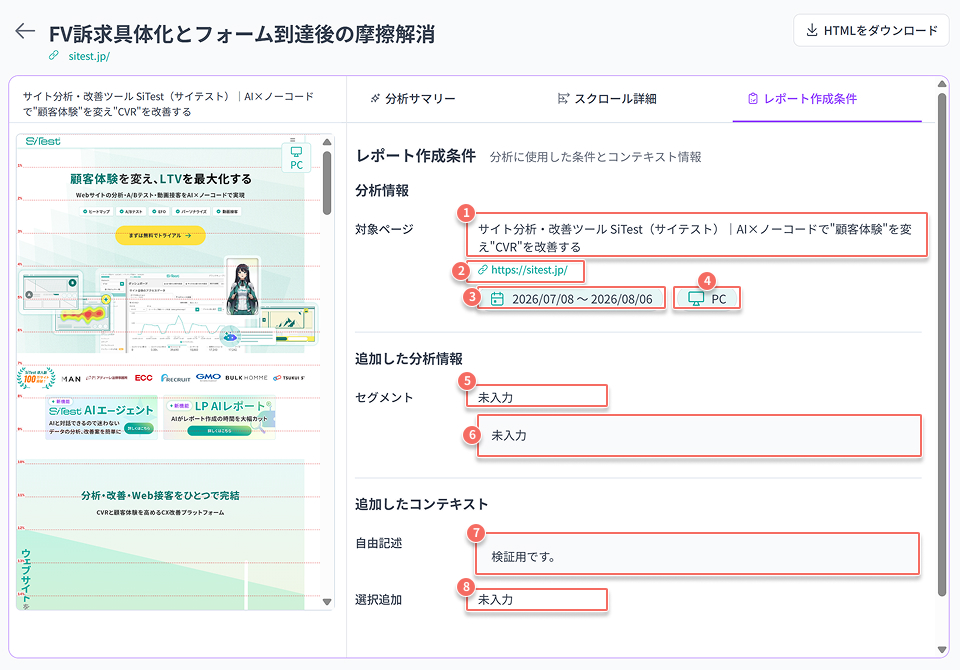
Task: Click the monitor icon in the PC device chip
Action: click(696, 299)
